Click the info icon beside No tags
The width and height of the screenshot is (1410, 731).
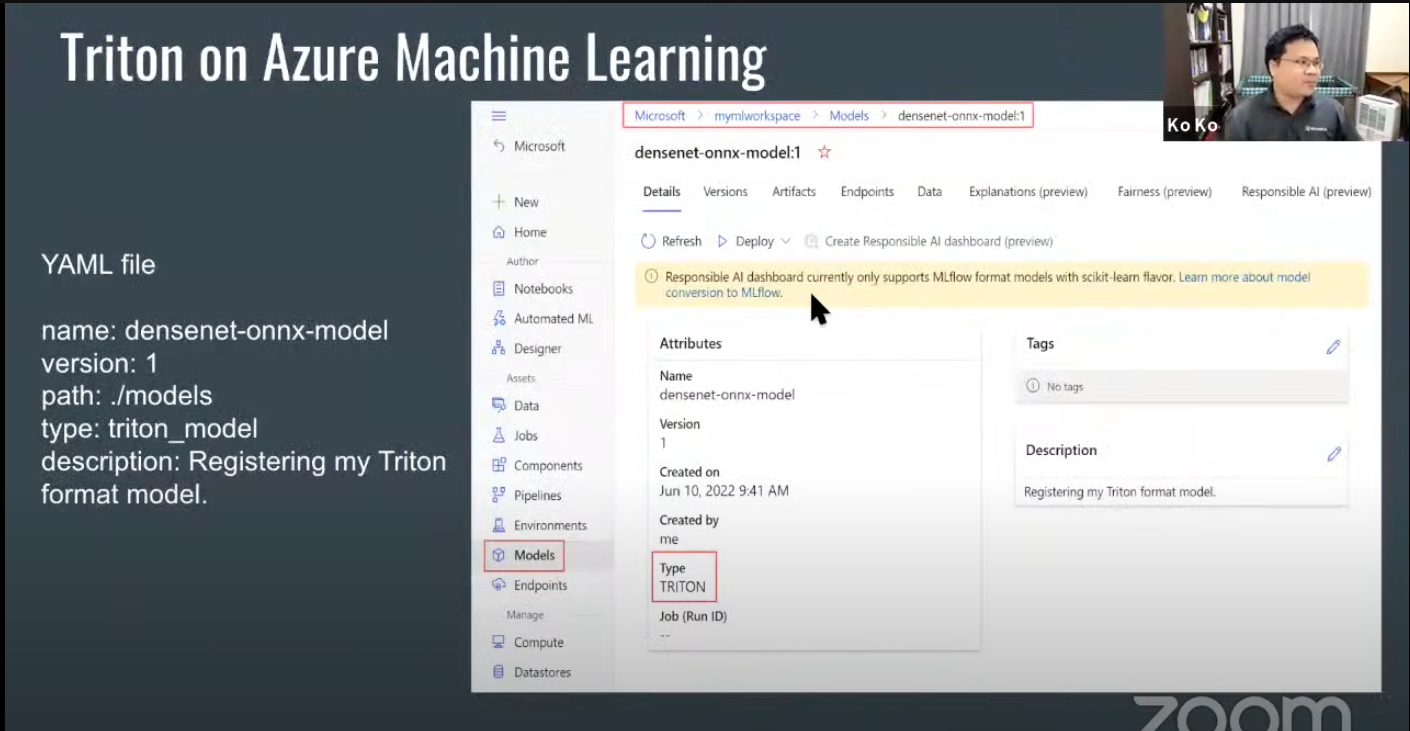tap(1033, 386)
